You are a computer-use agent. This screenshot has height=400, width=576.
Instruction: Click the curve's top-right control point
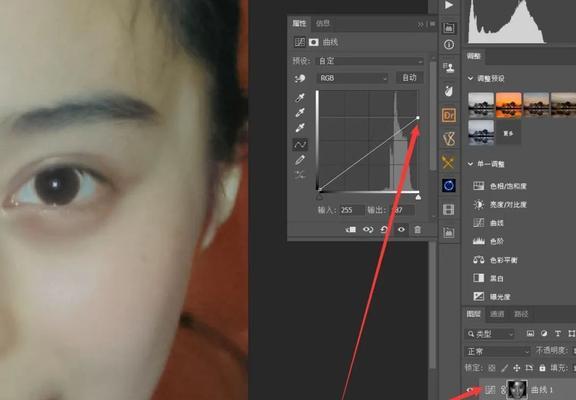[x=418, y=118]
